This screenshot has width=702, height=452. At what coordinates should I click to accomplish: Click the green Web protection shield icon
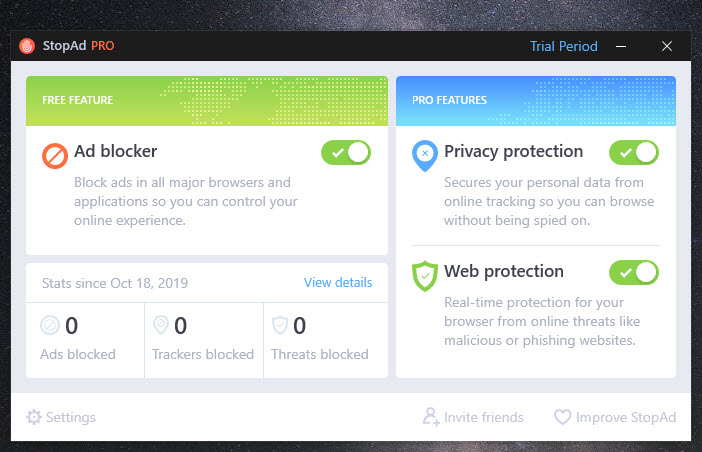point(424,274)
